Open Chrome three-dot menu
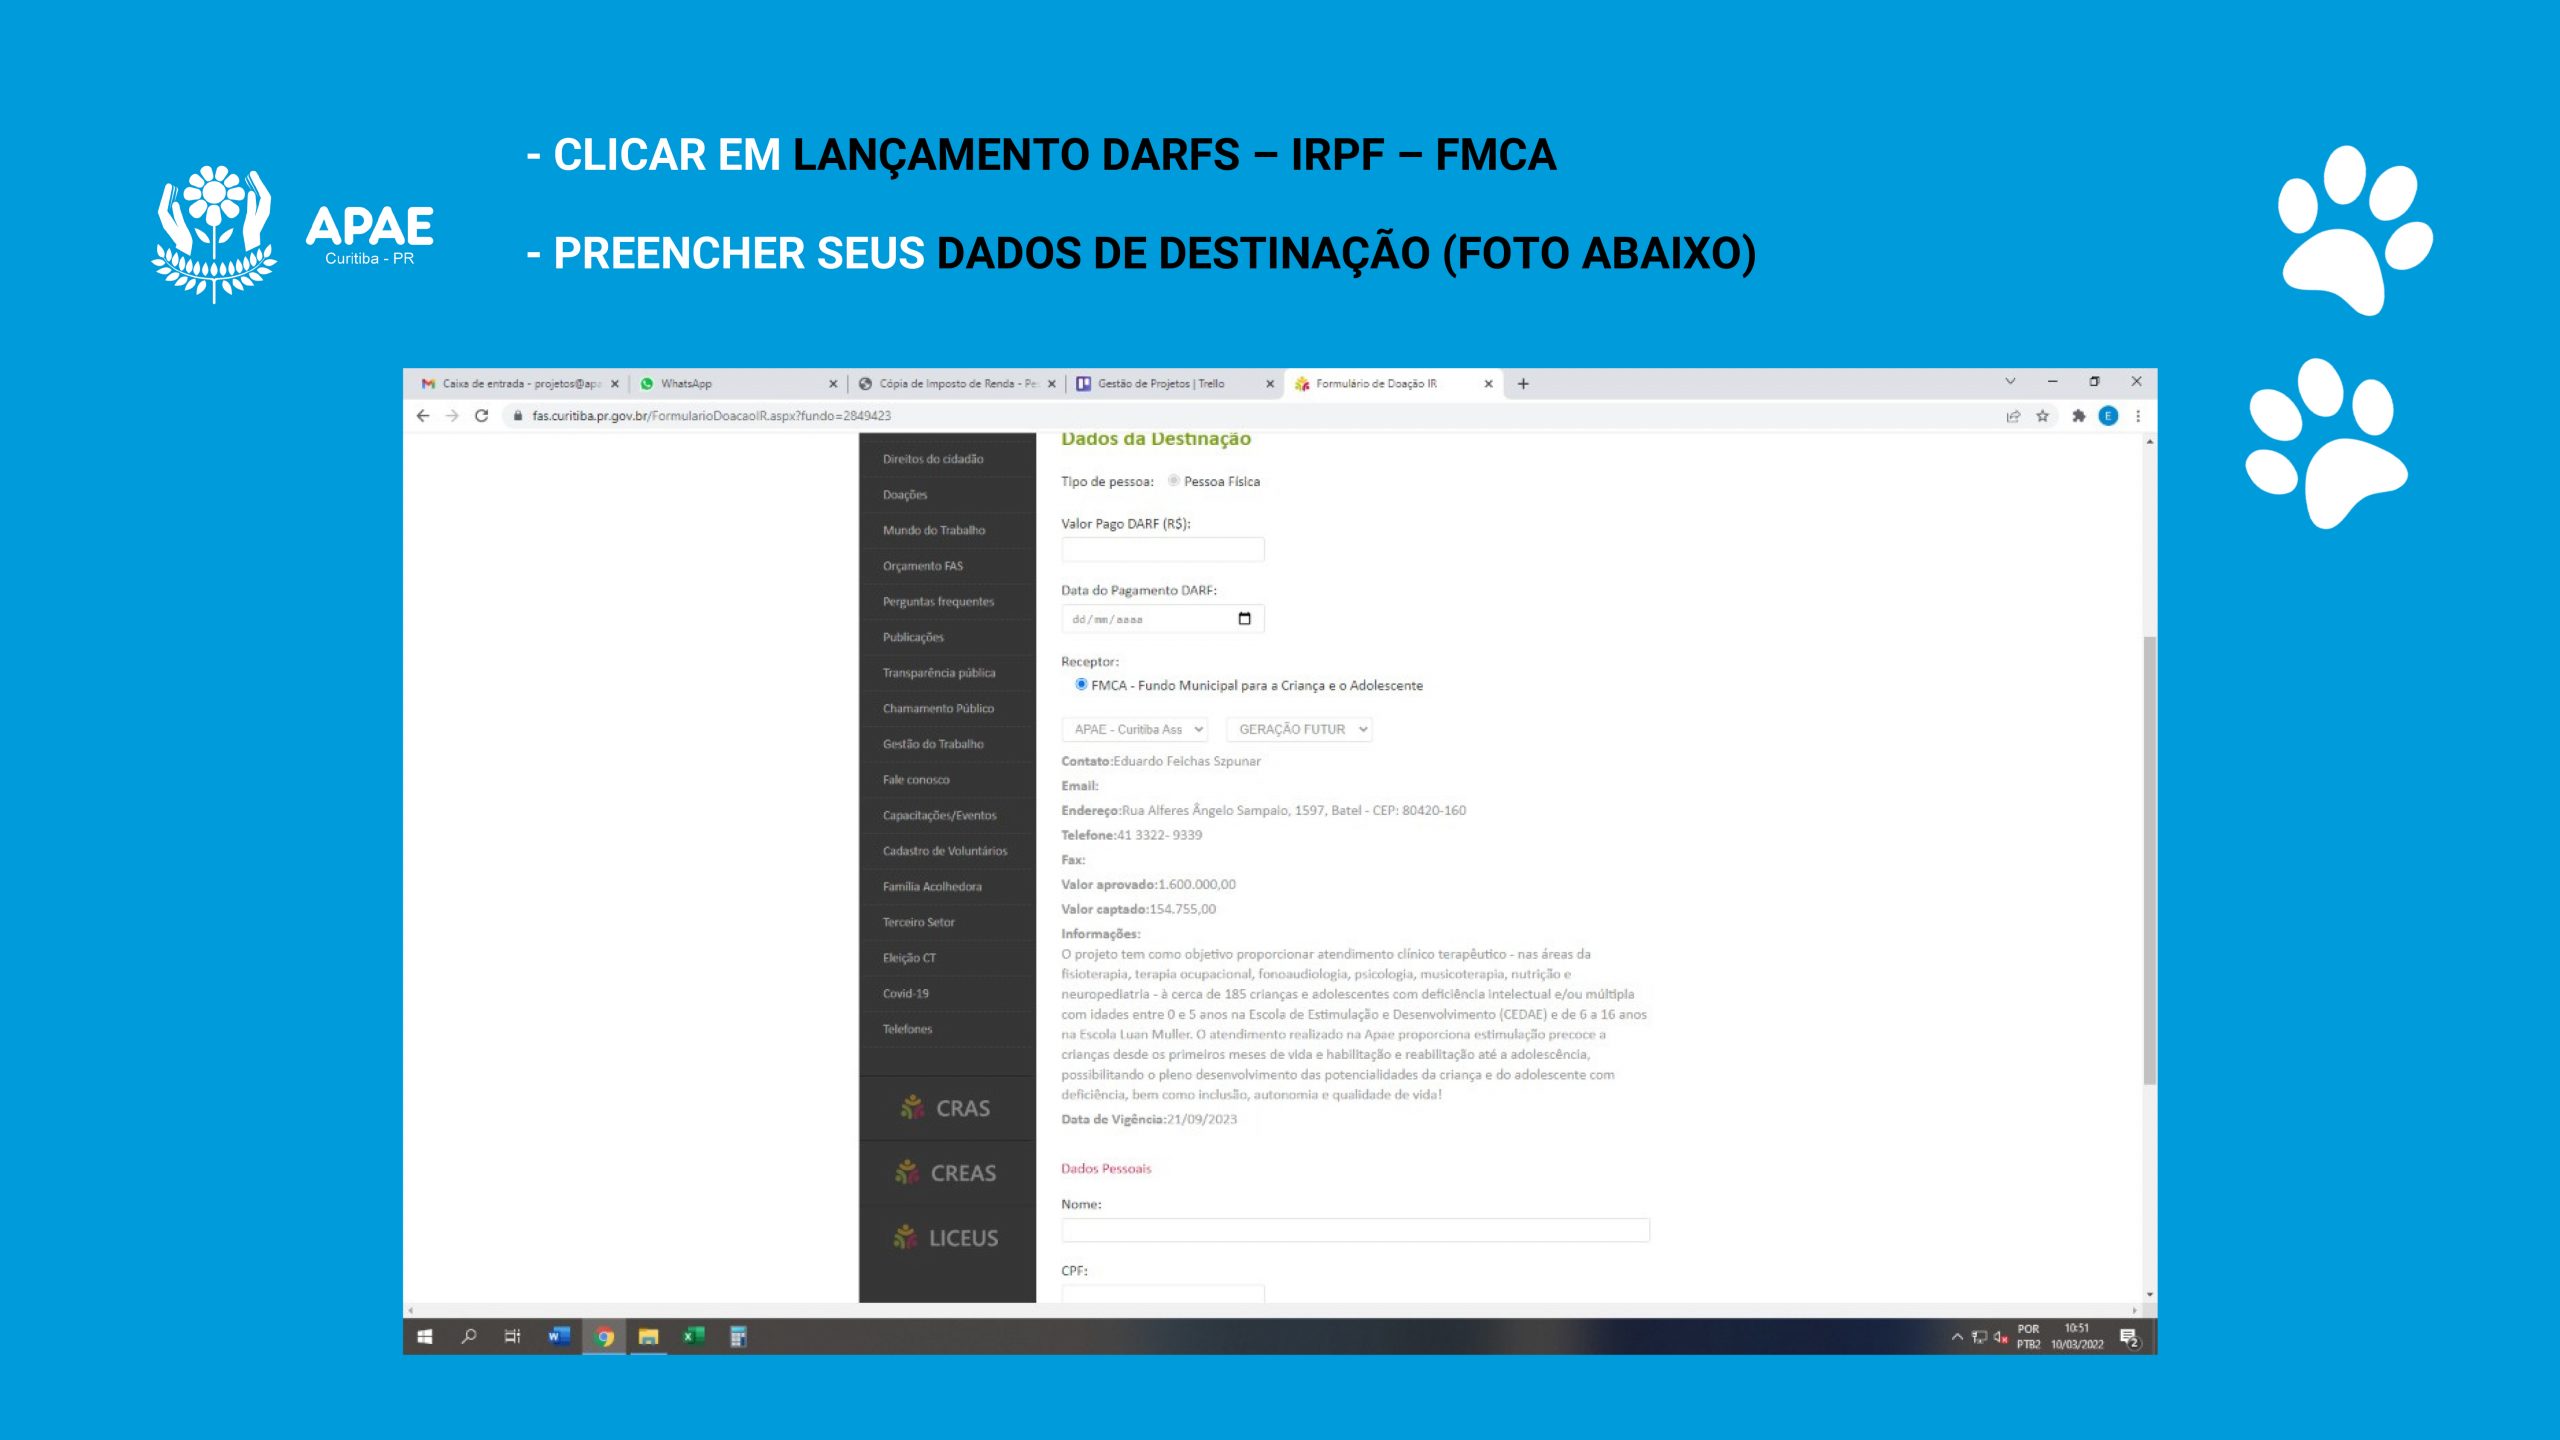Image resolution: width=2560 pixels, height=1440 pixels. coord(2138,416)
